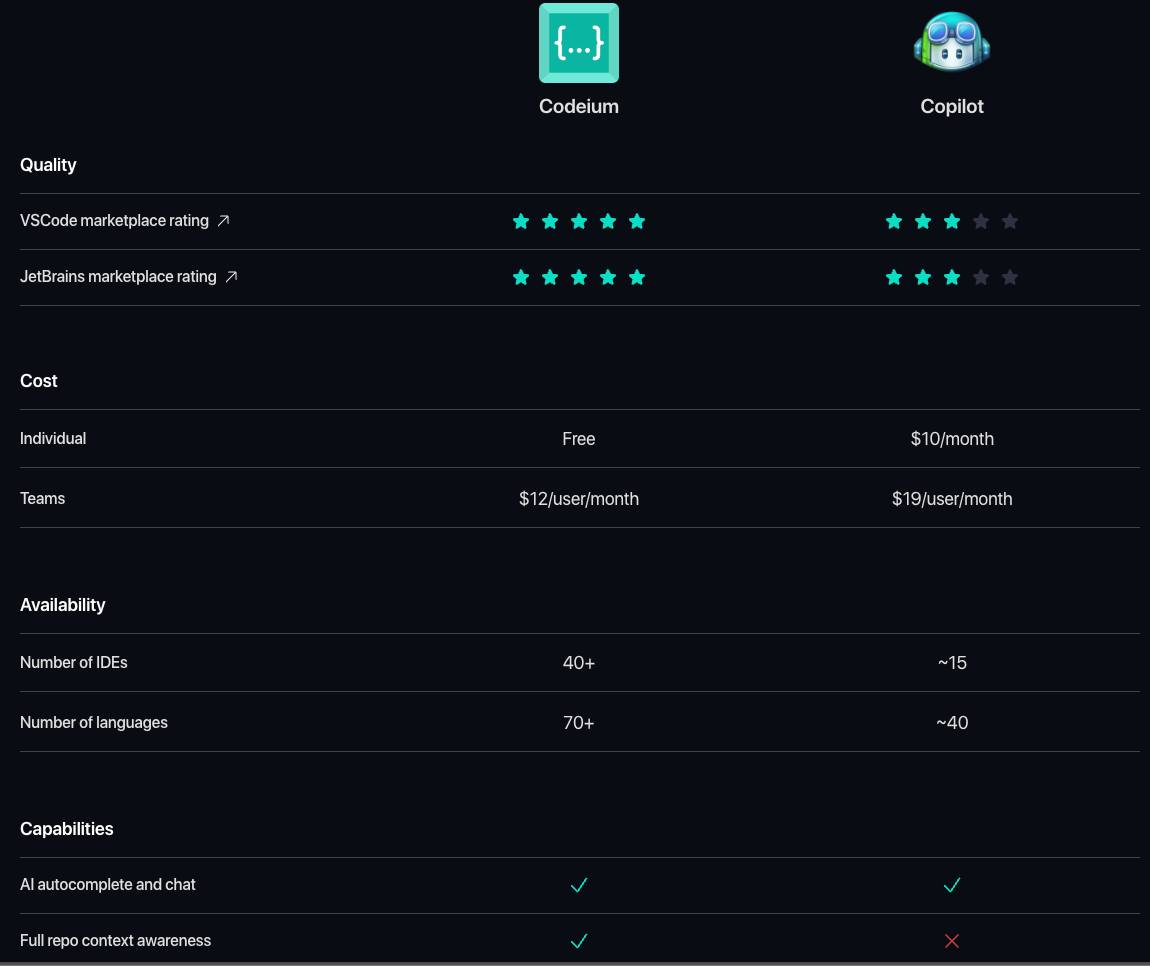Click the '~40' languages value
Screen dimensions: 1150x966
pos(951,723)
